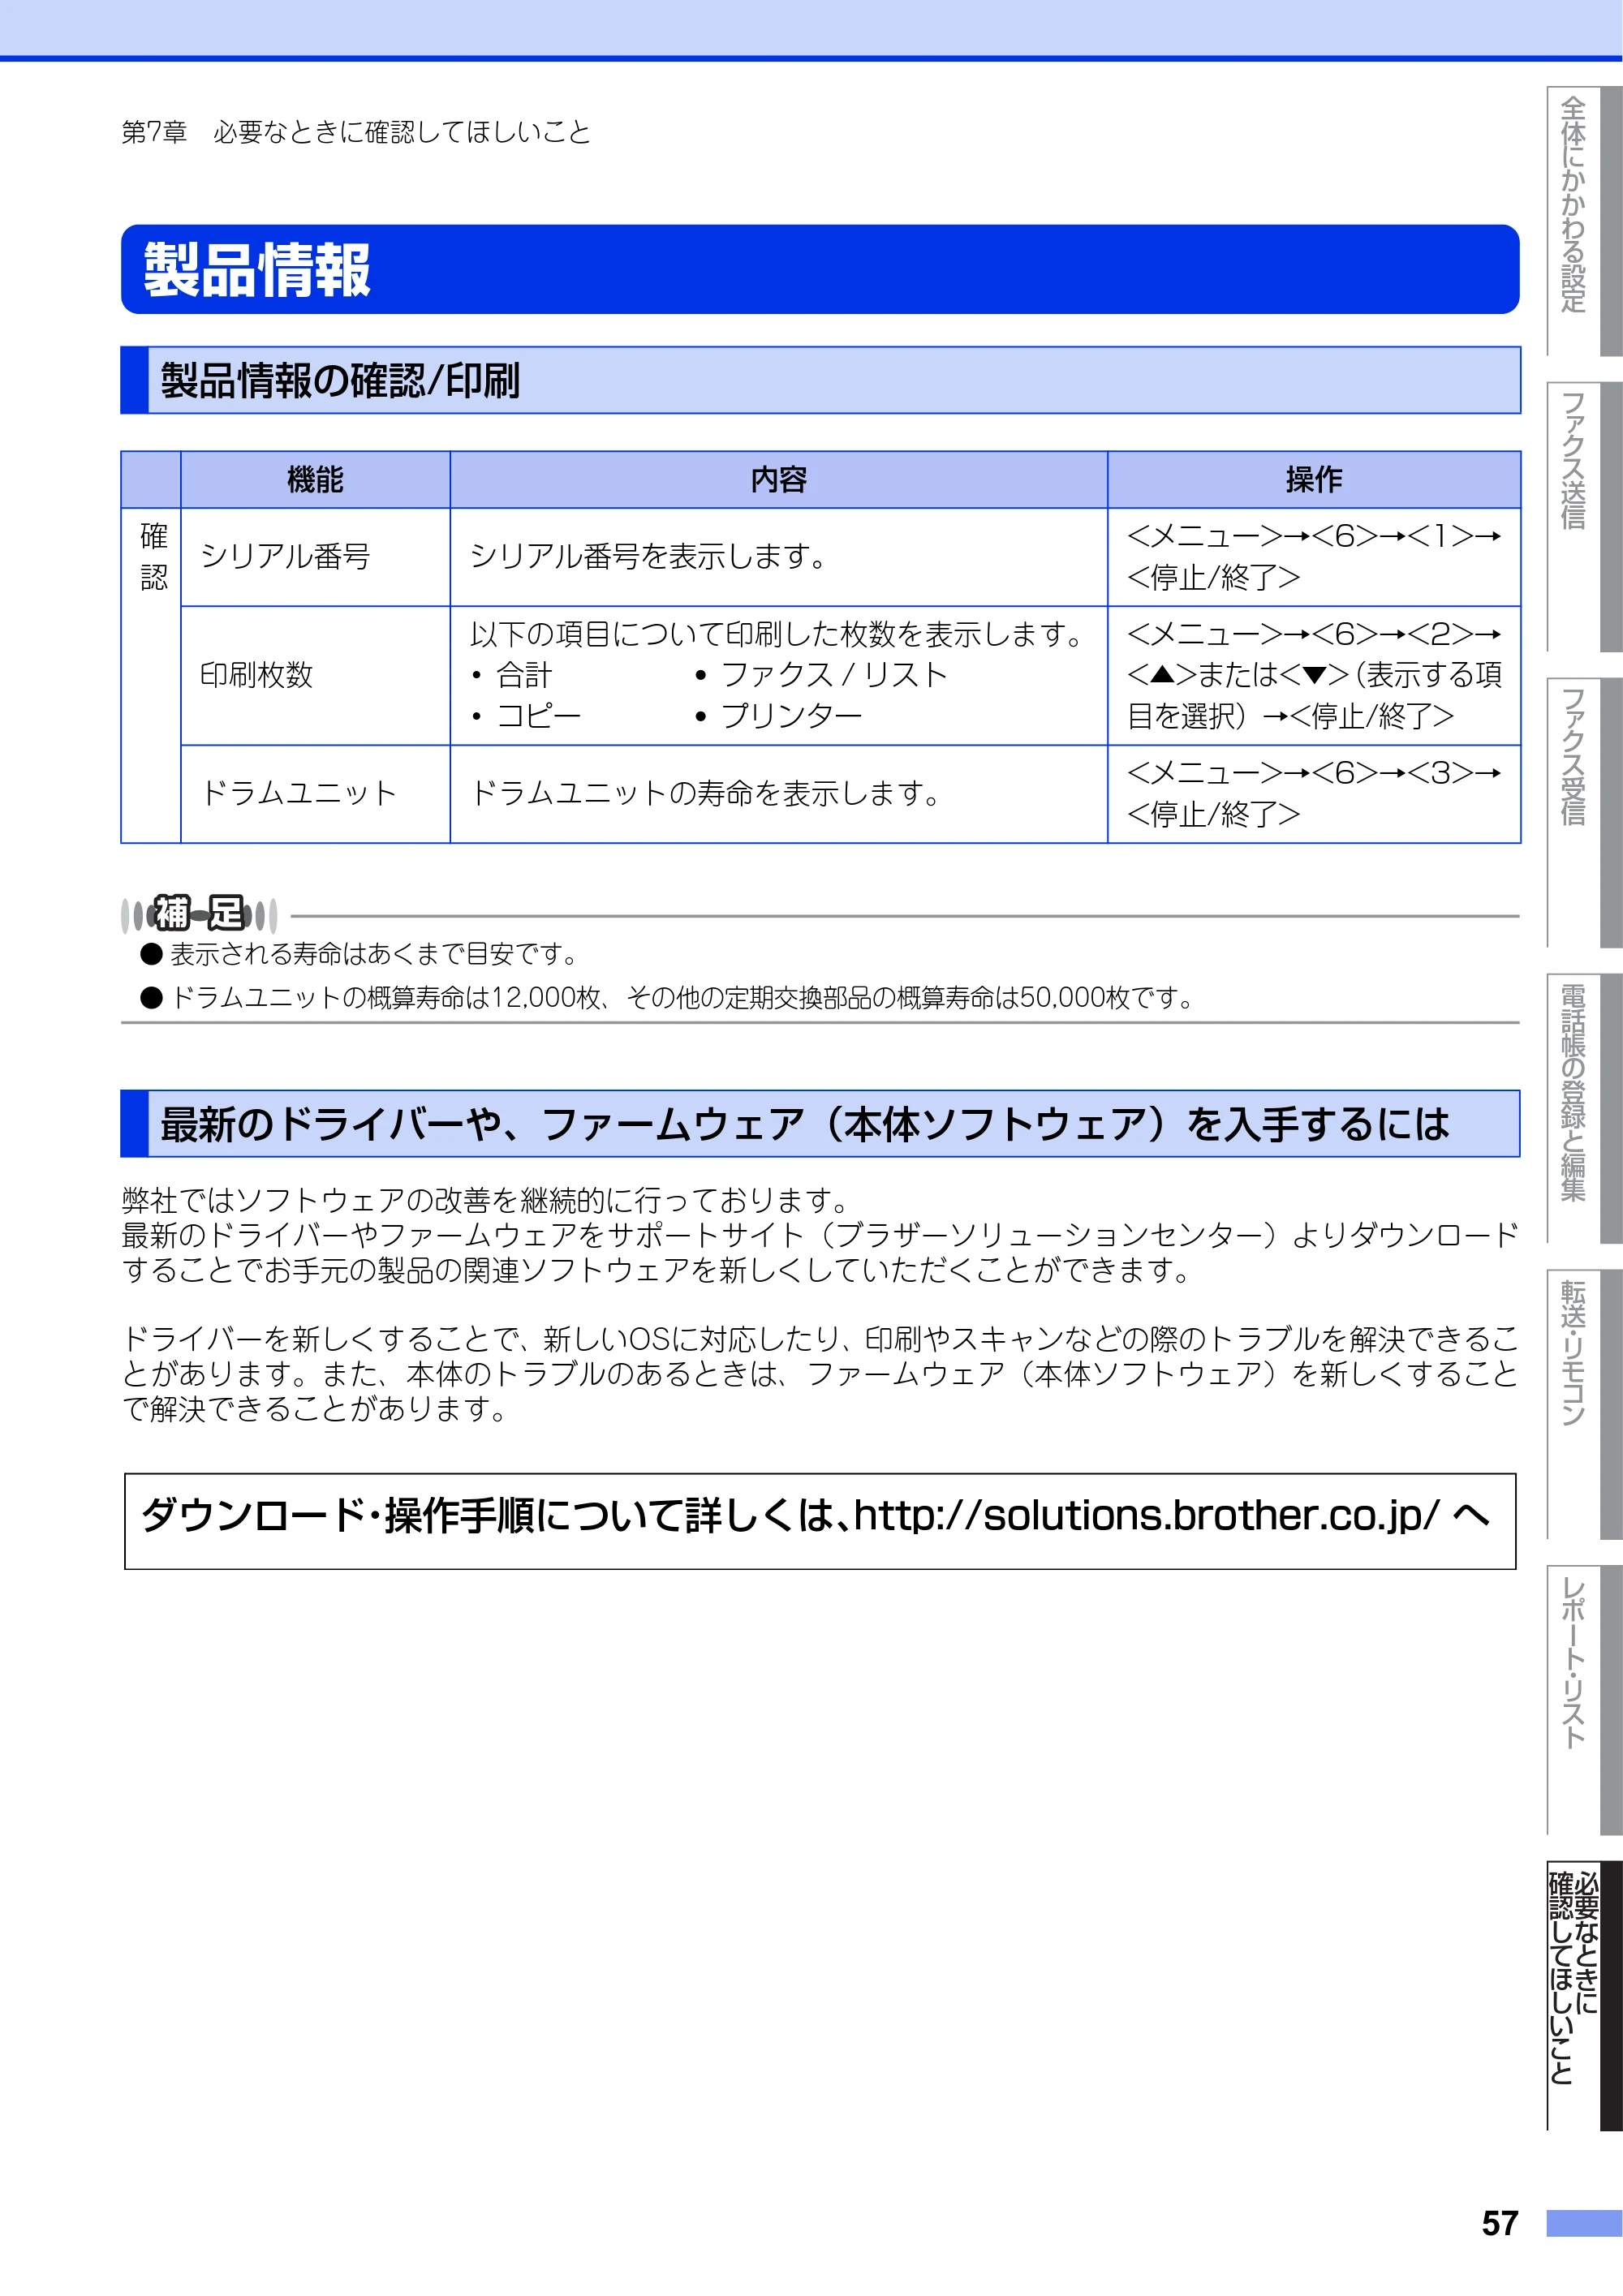This screenshot has width=1623, height=2296.
Task: Select the 必要なときに確認してほしいこと side tab
Action: [x=1583, y=1996]
